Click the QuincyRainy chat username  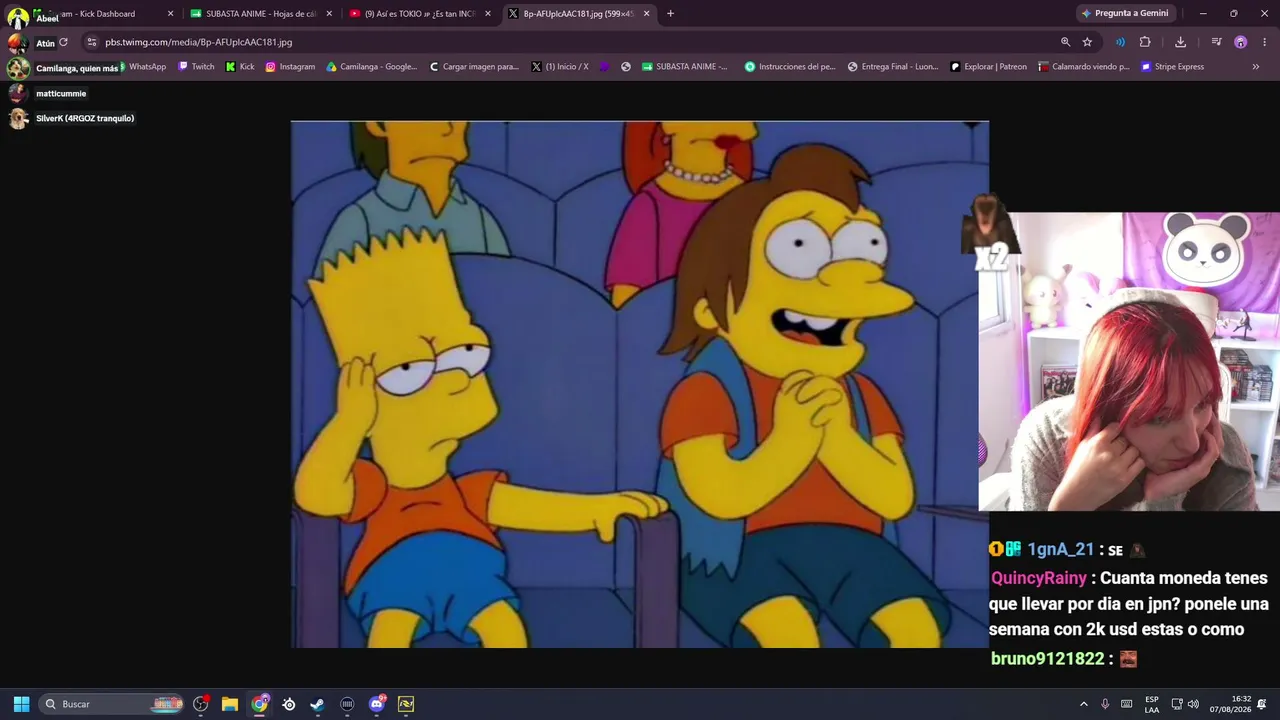(1038, 578)
